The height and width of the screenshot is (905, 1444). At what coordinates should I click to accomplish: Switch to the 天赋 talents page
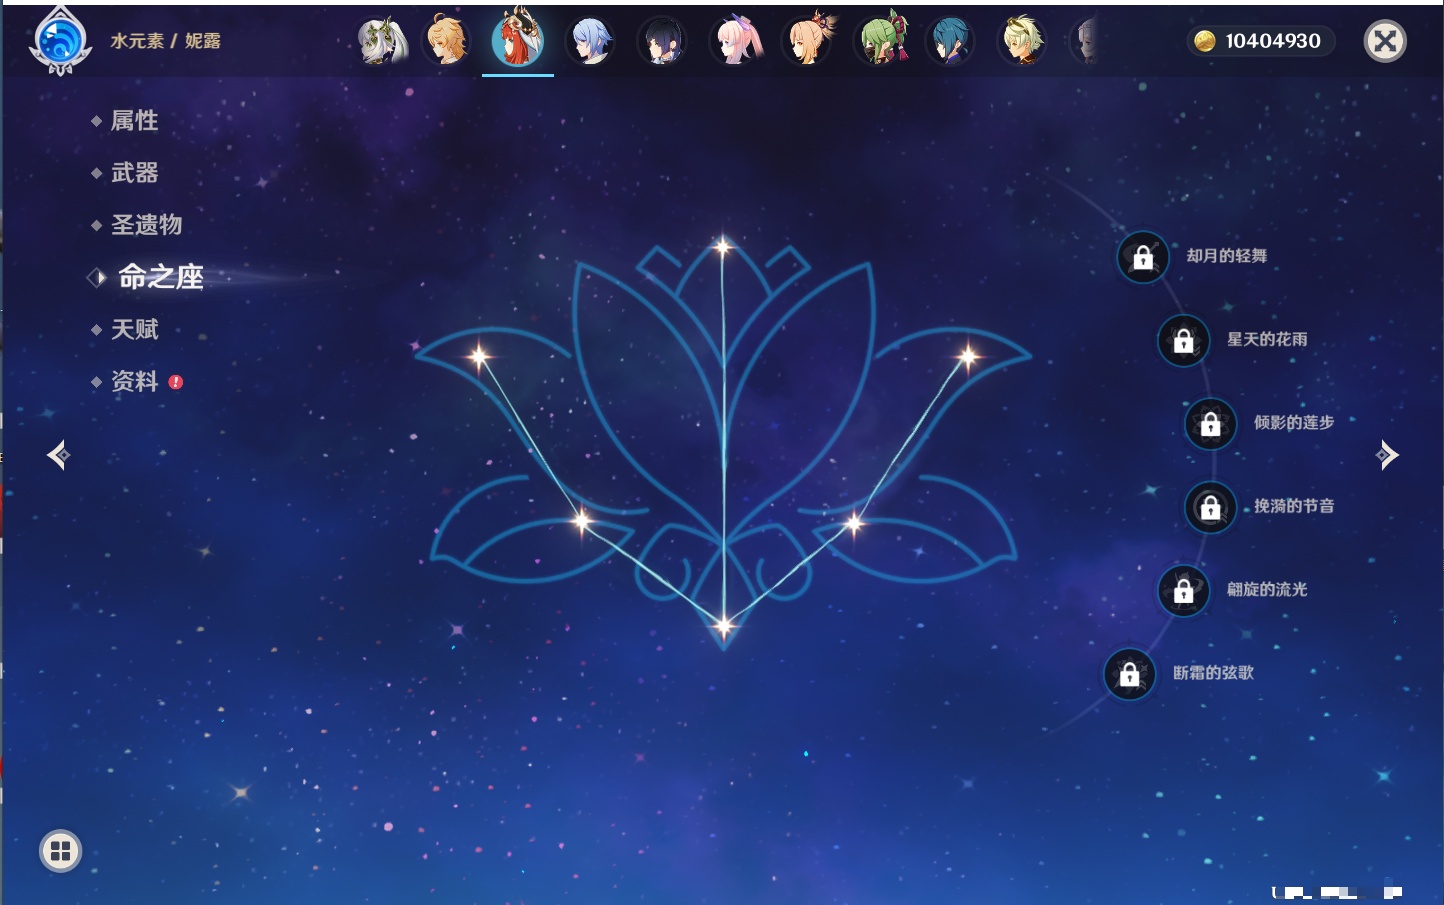(x=134, y=329)
